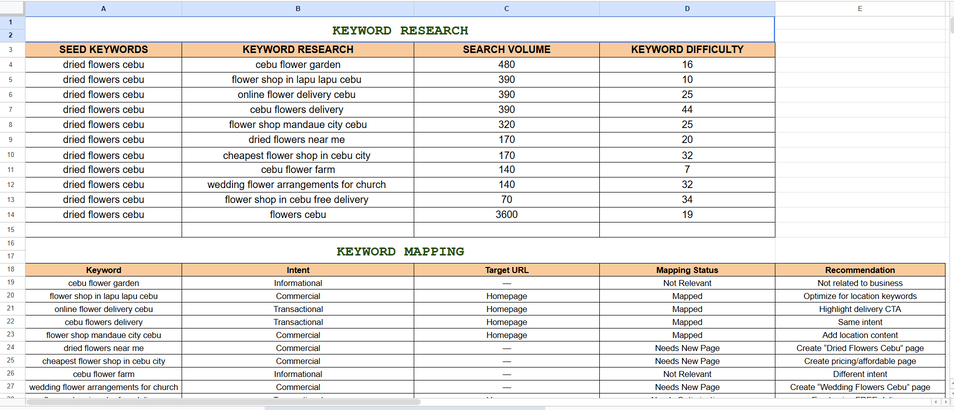
Task: Click 'Needs New Page' status in row 24
Action: point(687,349)
